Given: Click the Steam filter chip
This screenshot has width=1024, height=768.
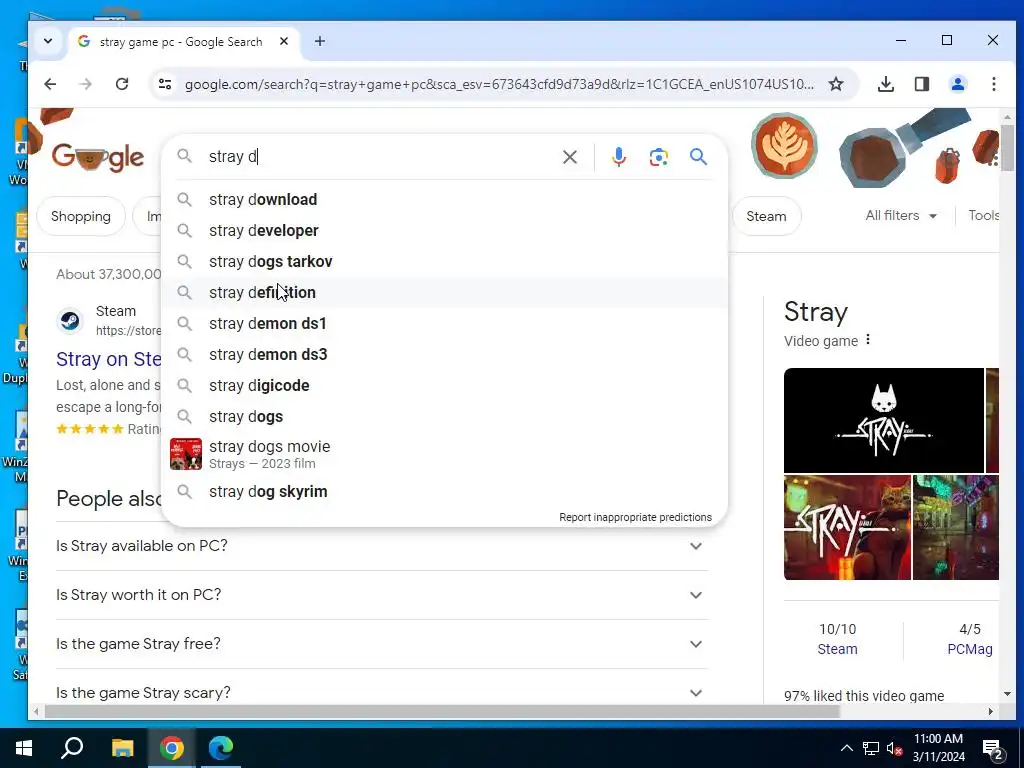Looking at the screenshot, I should click(x=766, y=216).
